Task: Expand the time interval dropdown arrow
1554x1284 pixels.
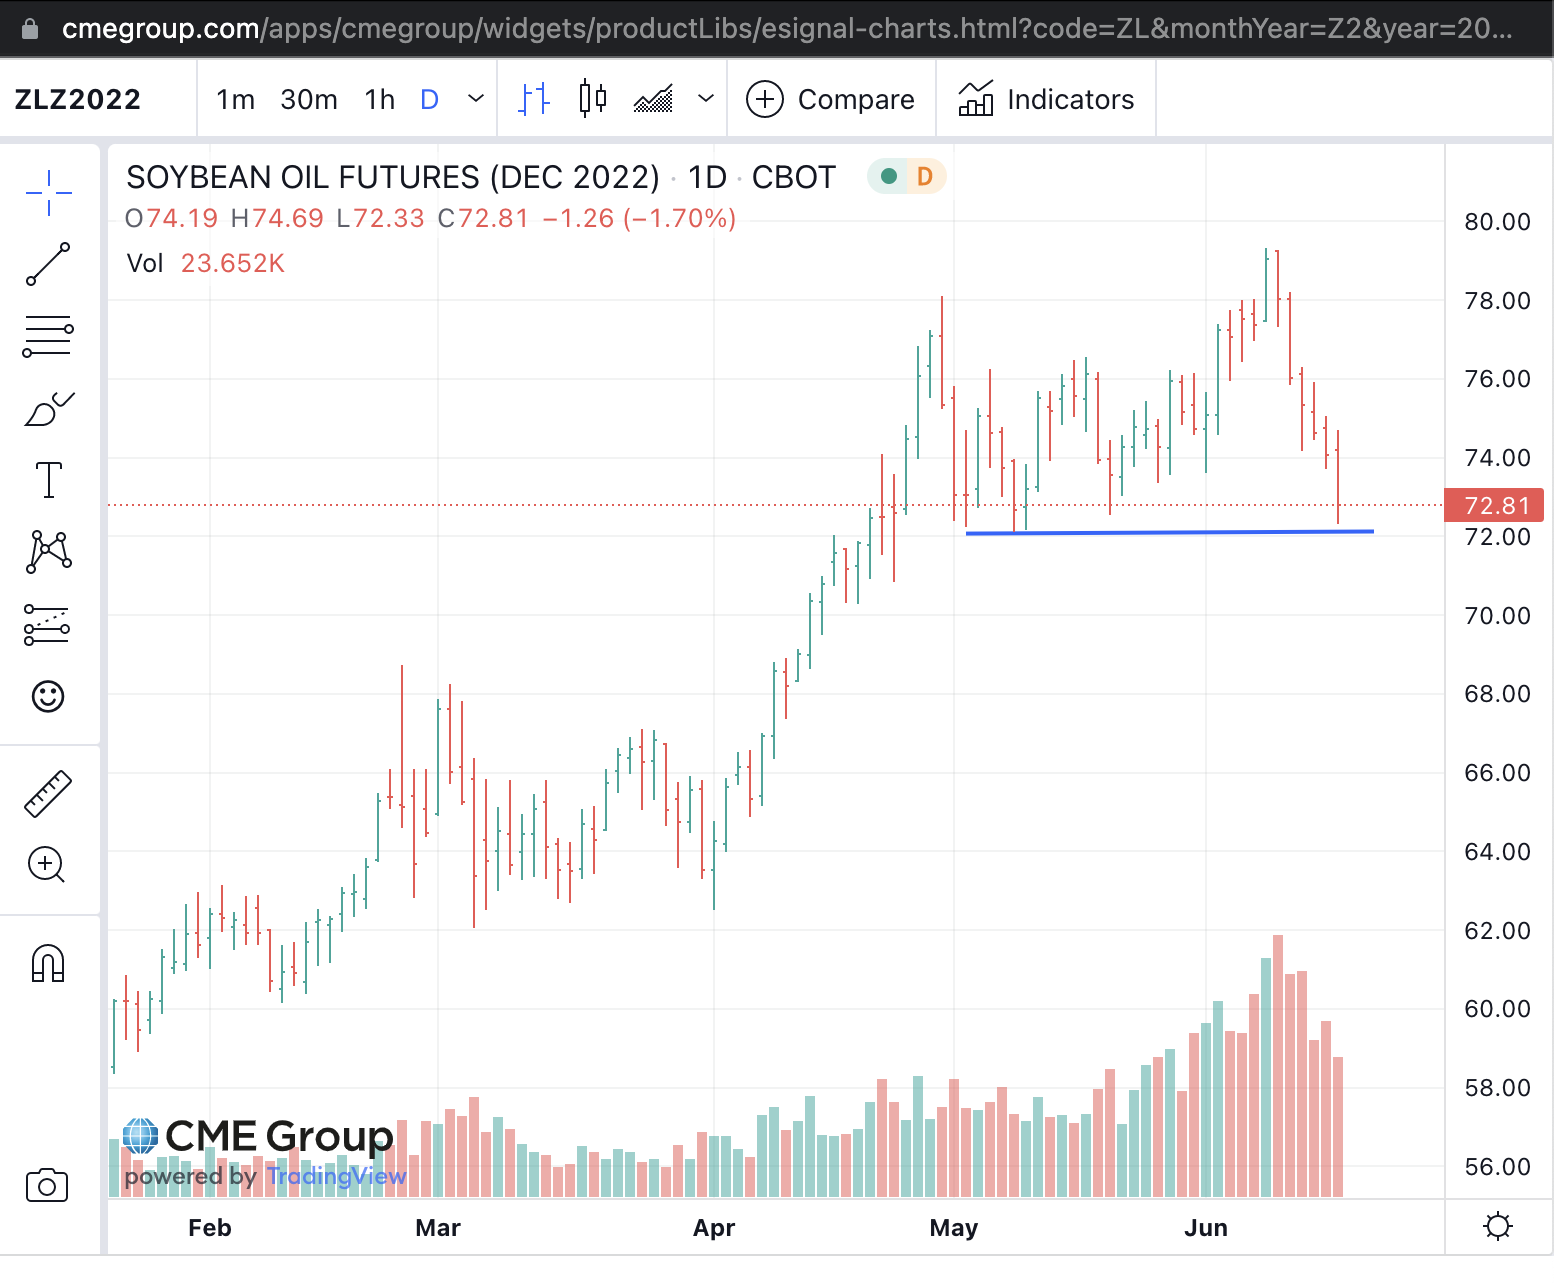Action: (x=476, y=99)
